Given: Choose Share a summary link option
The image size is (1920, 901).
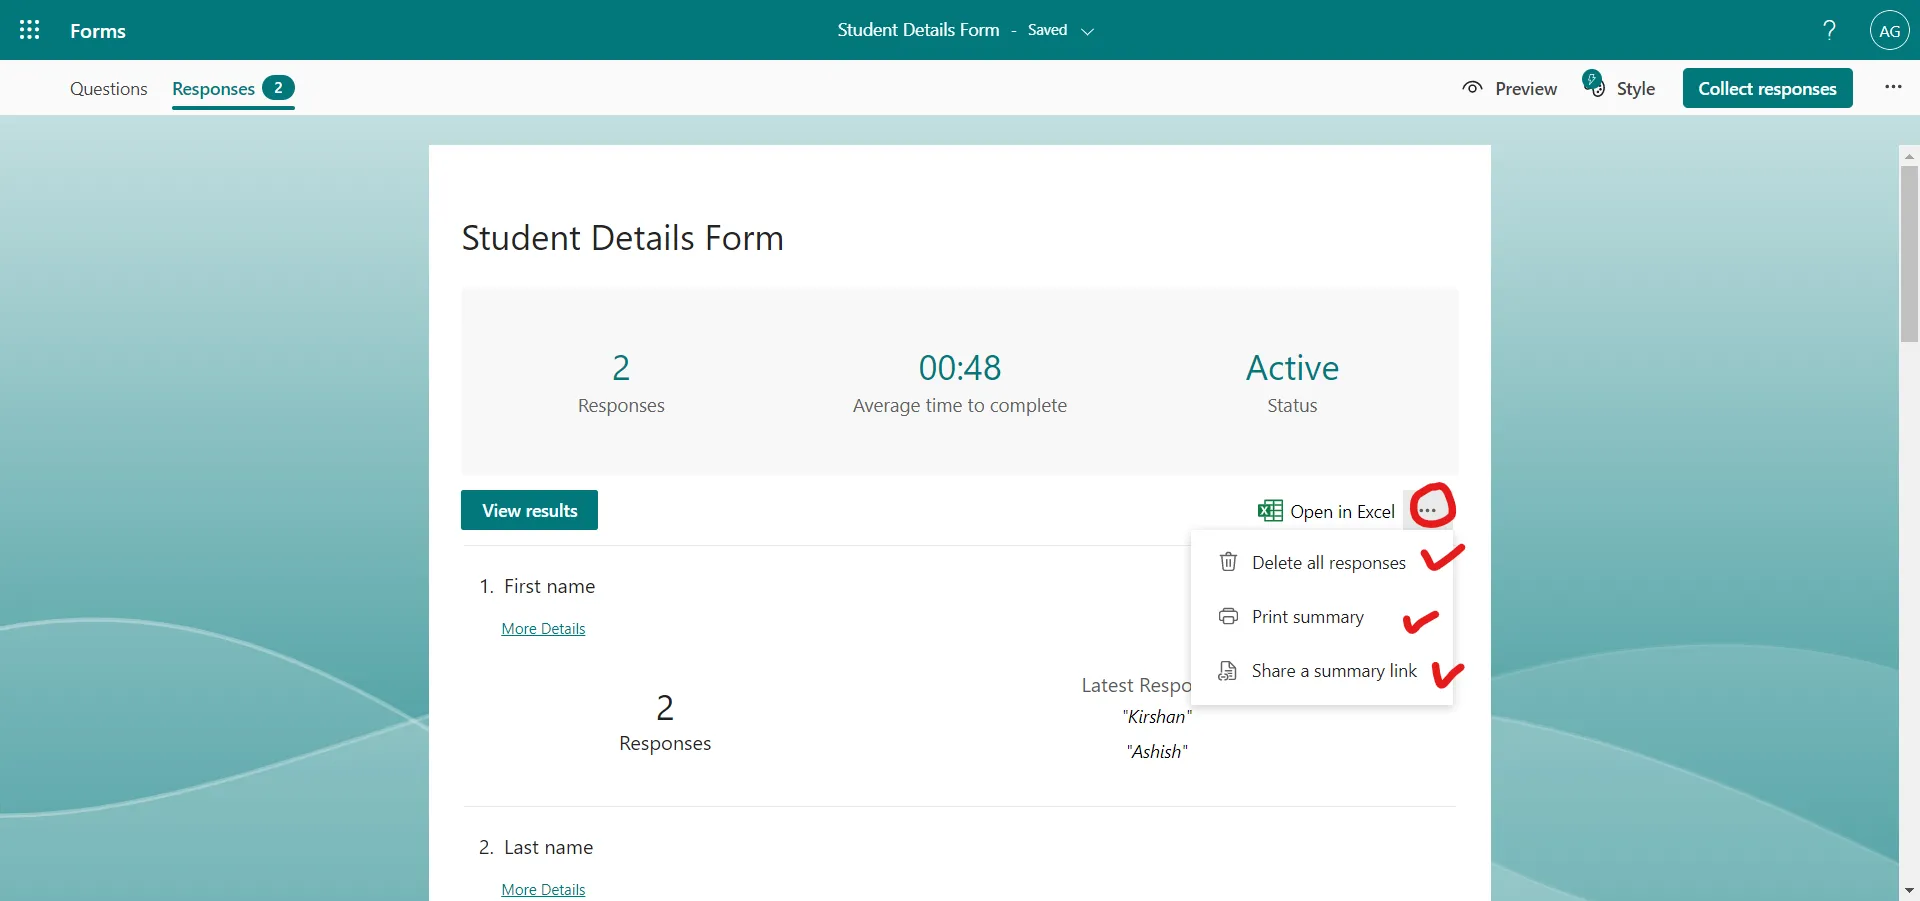Looking at the screenshot, I should (x=1321, y=671).
